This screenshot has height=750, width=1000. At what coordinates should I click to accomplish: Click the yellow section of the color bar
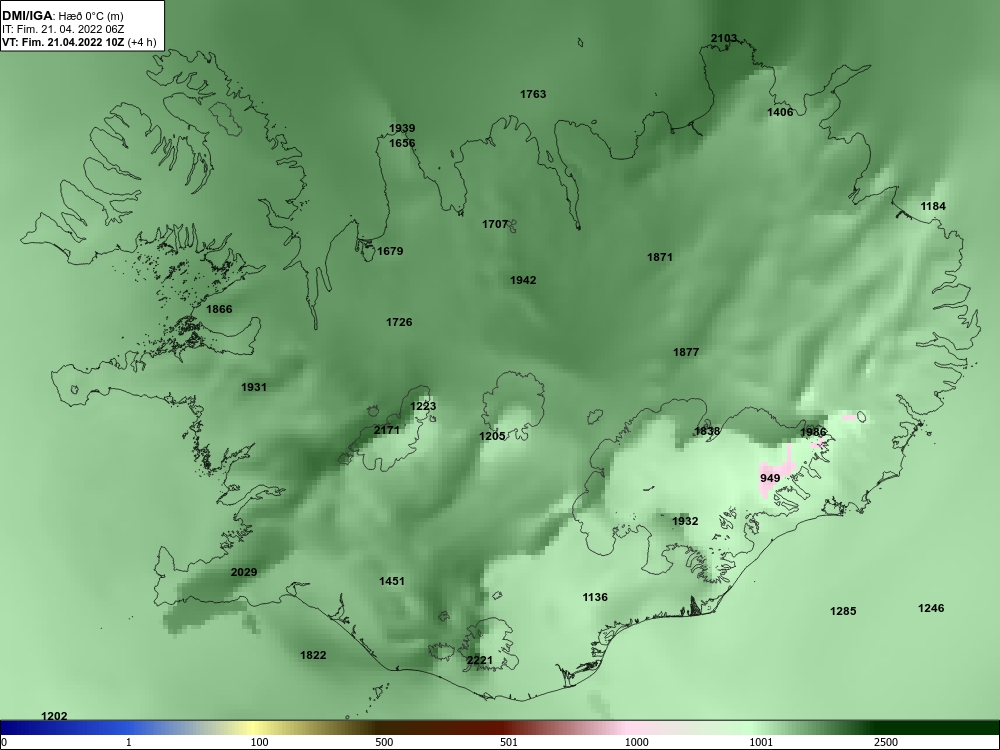[255, 728]
